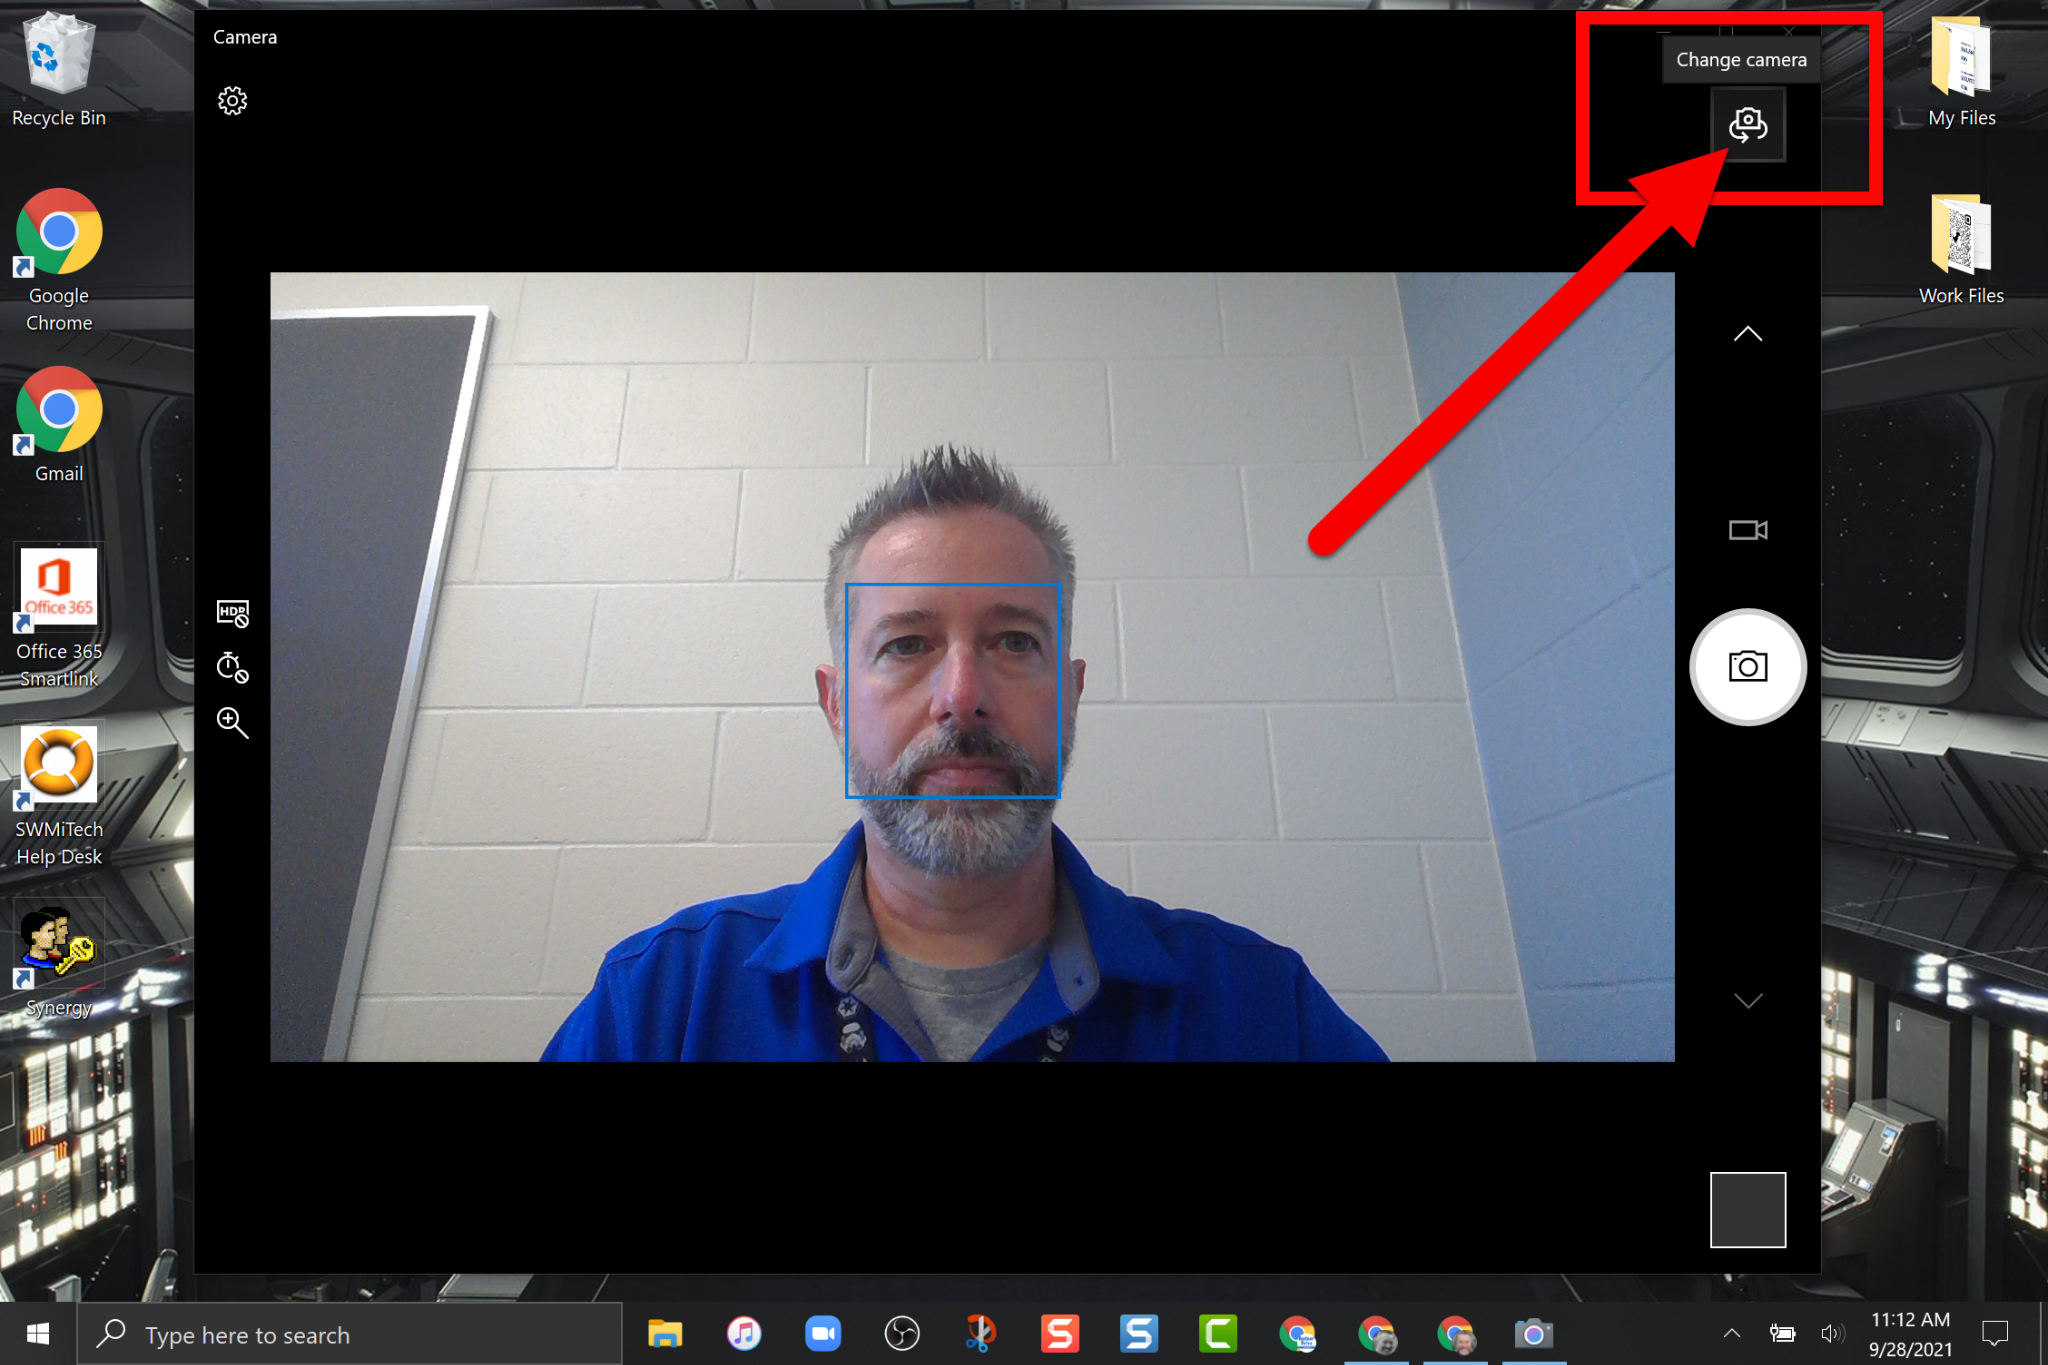Open OBS Studio from taskbar
Viewport: 2048px width, 1365px height.
pyautogui.click(x=902, y=1334)
